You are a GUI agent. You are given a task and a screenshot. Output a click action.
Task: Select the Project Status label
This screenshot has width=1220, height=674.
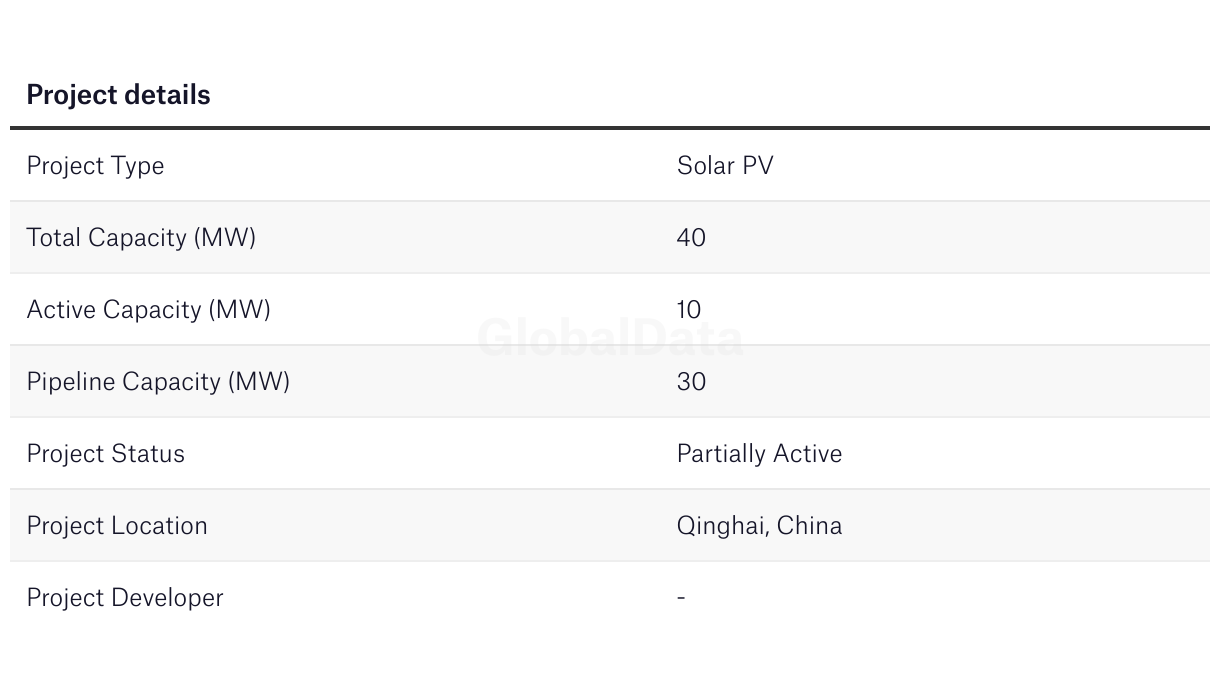105,453
